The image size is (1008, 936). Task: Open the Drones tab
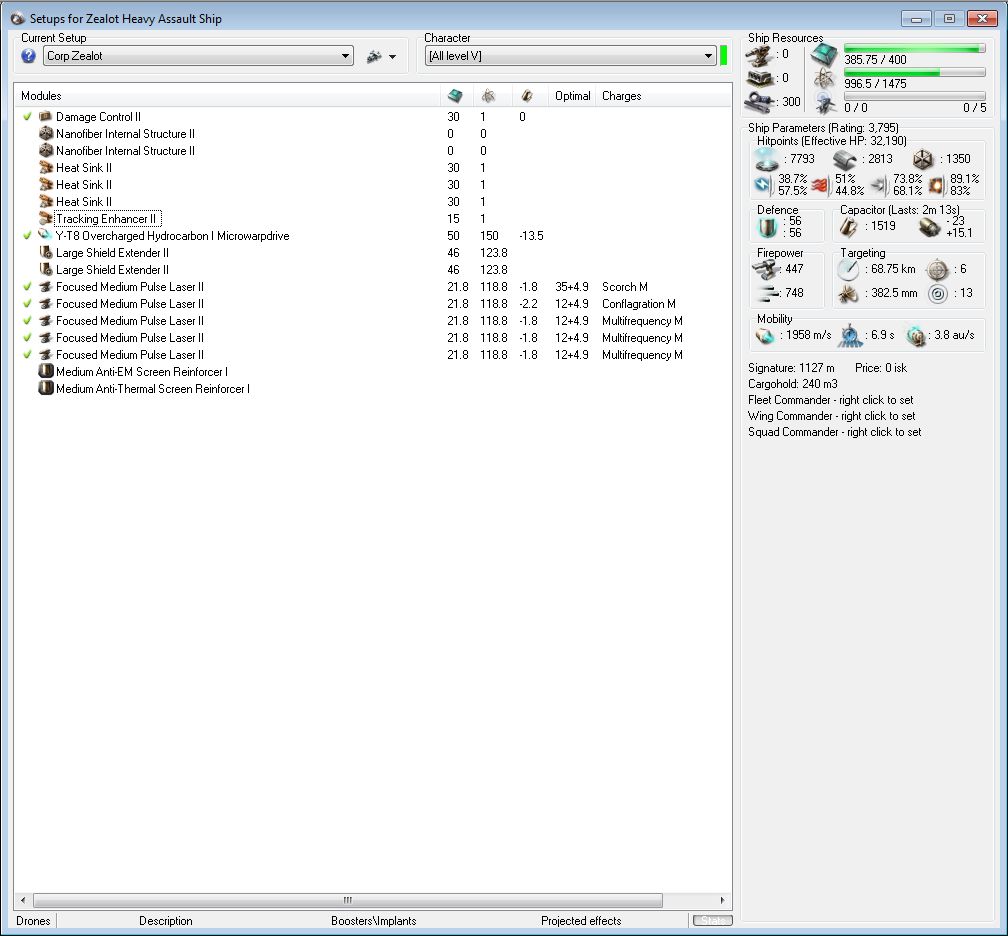[33, 921]
